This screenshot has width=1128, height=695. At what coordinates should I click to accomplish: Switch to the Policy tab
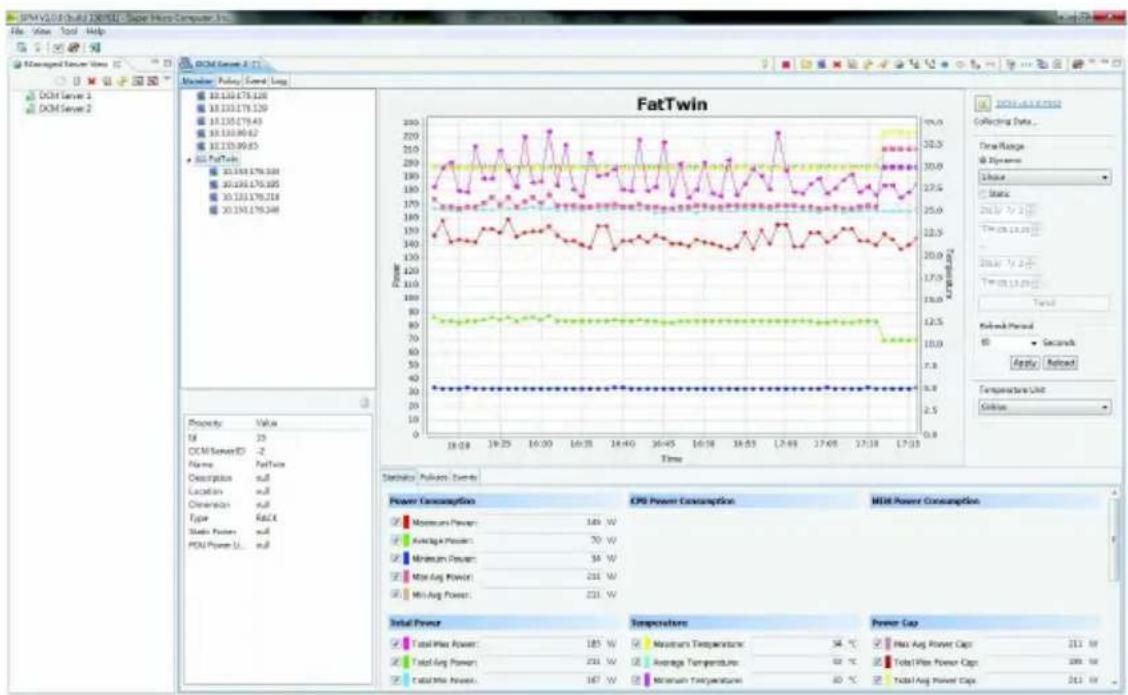click(229, 81)
